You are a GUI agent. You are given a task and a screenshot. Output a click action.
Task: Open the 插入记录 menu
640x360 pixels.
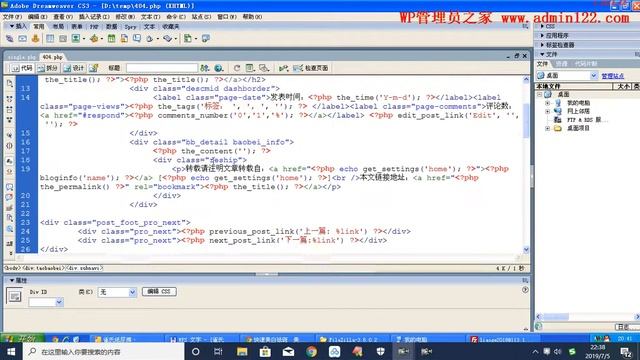pos(94,17)
